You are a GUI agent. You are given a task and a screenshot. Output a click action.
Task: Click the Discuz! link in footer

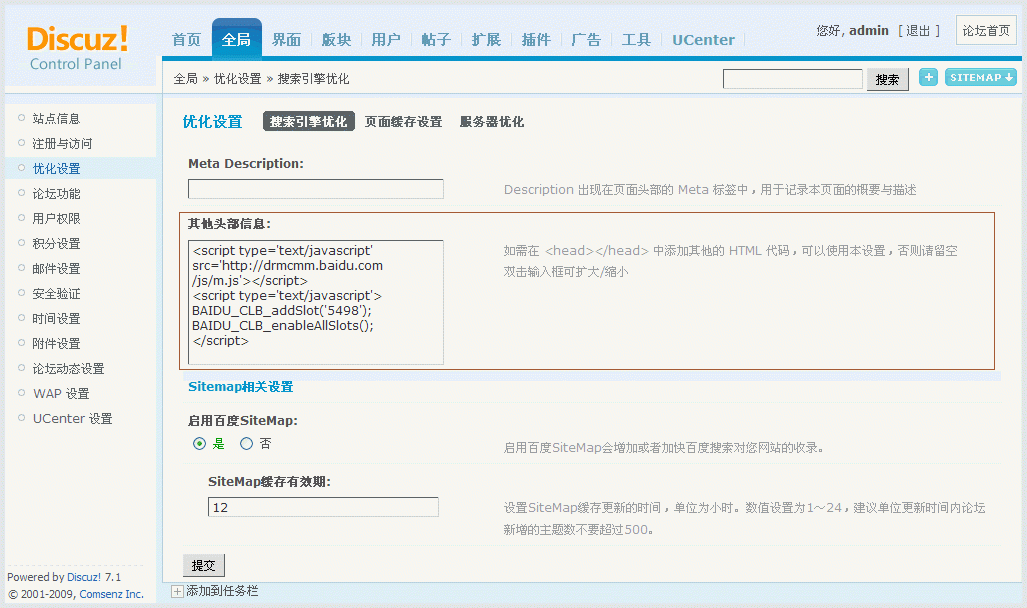[84, 577]
